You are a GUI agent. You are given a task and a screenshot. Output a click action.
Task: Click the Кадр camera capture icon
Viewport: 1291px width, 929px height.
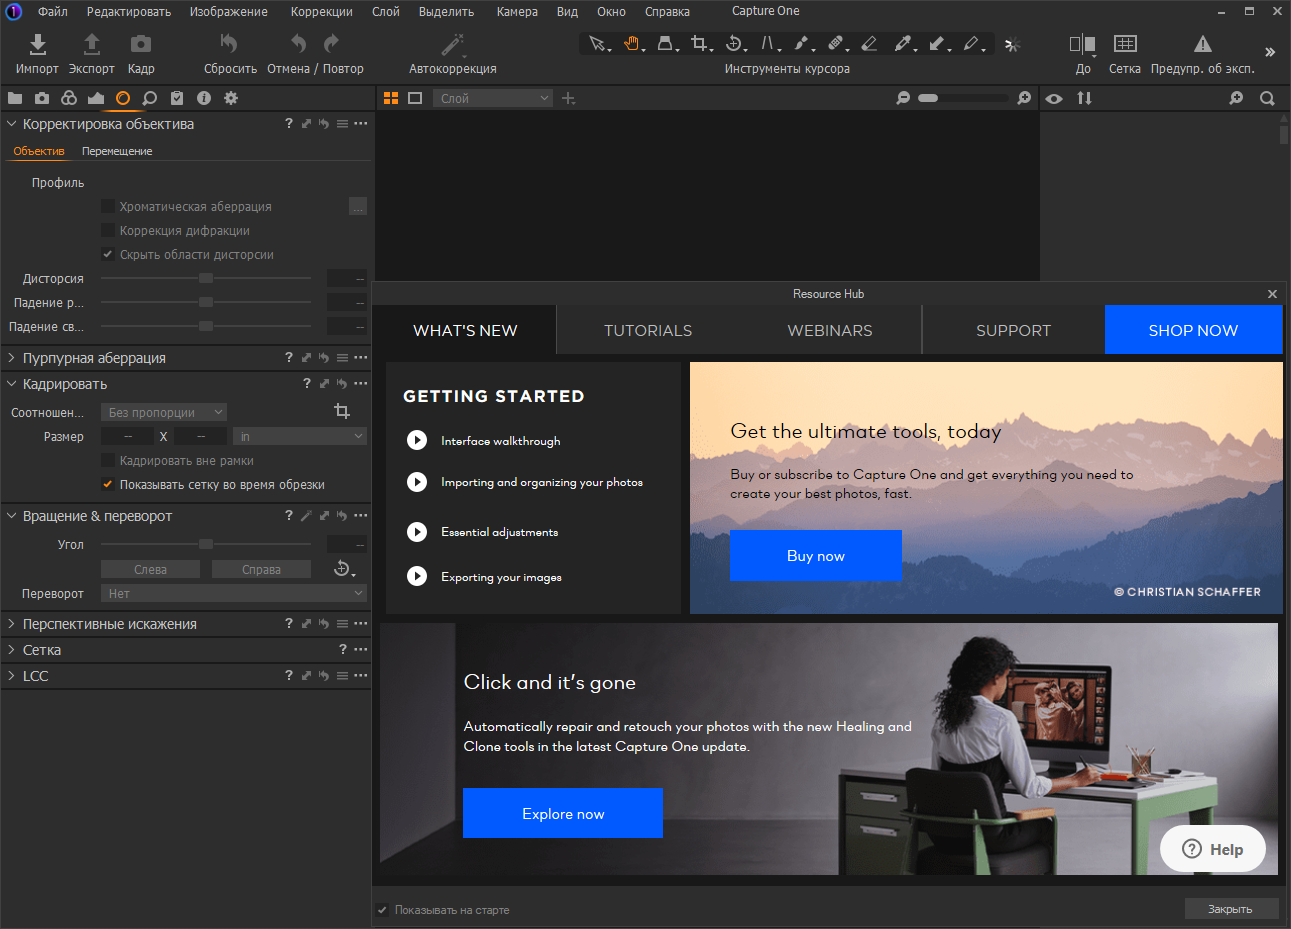[x=141, y=44]
